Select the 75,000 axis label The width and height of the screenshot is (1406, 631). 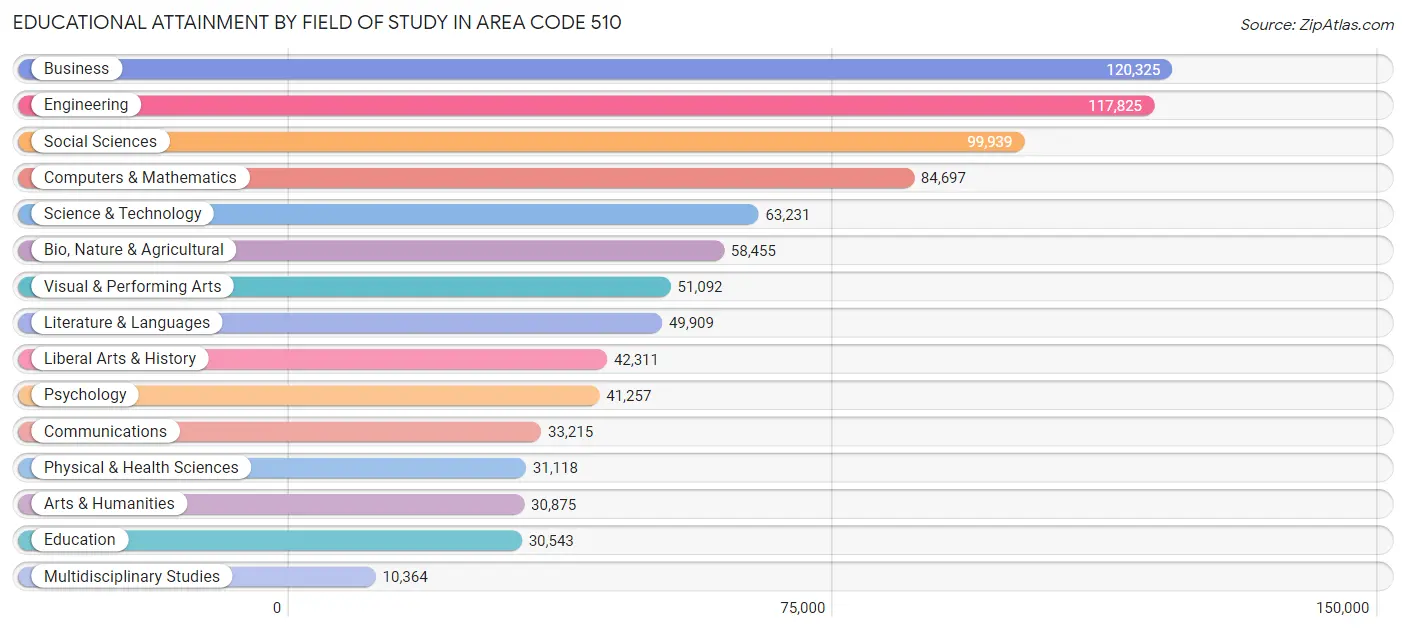[x=804, y=607]
